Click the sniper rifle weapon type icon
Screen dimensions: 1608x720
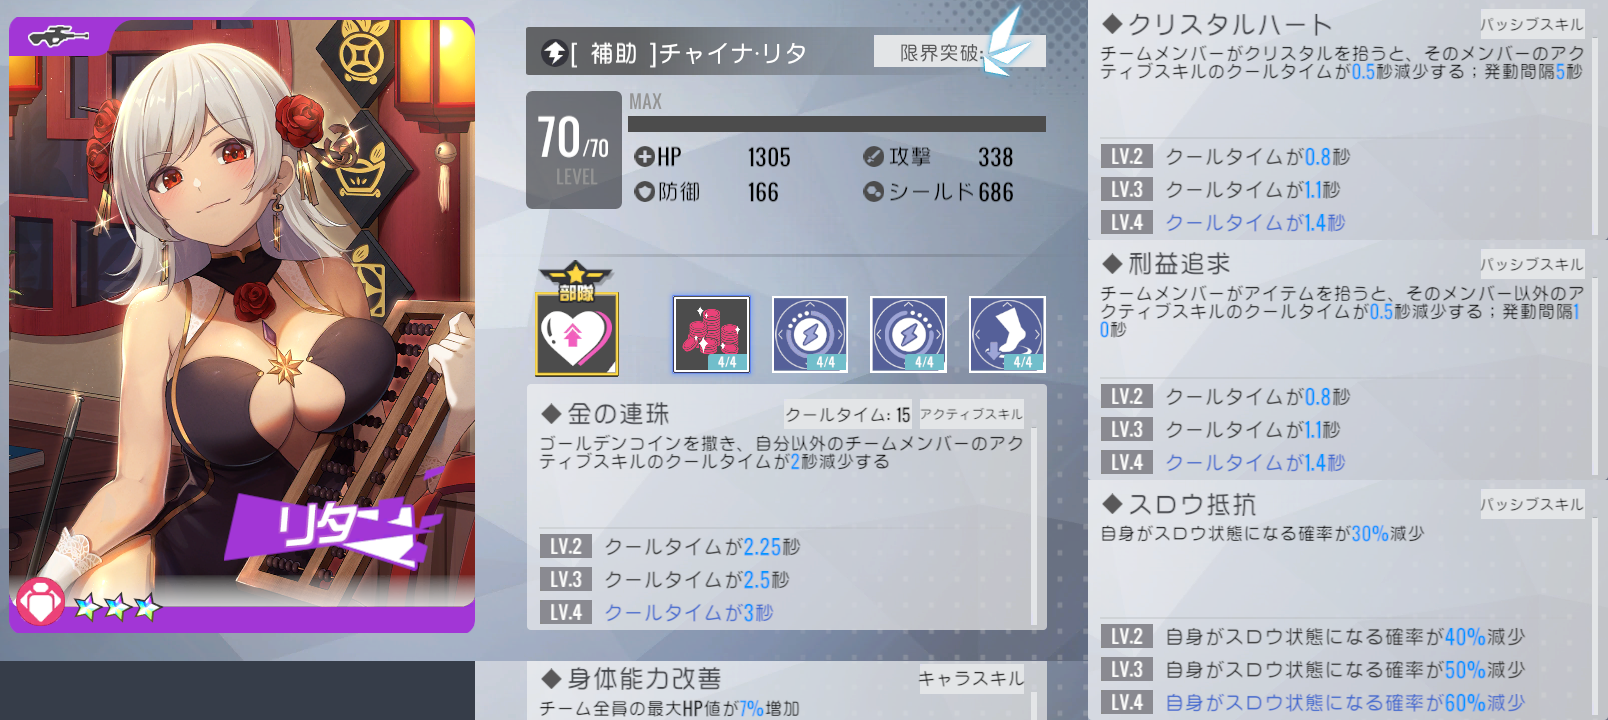tap(59, 38)
